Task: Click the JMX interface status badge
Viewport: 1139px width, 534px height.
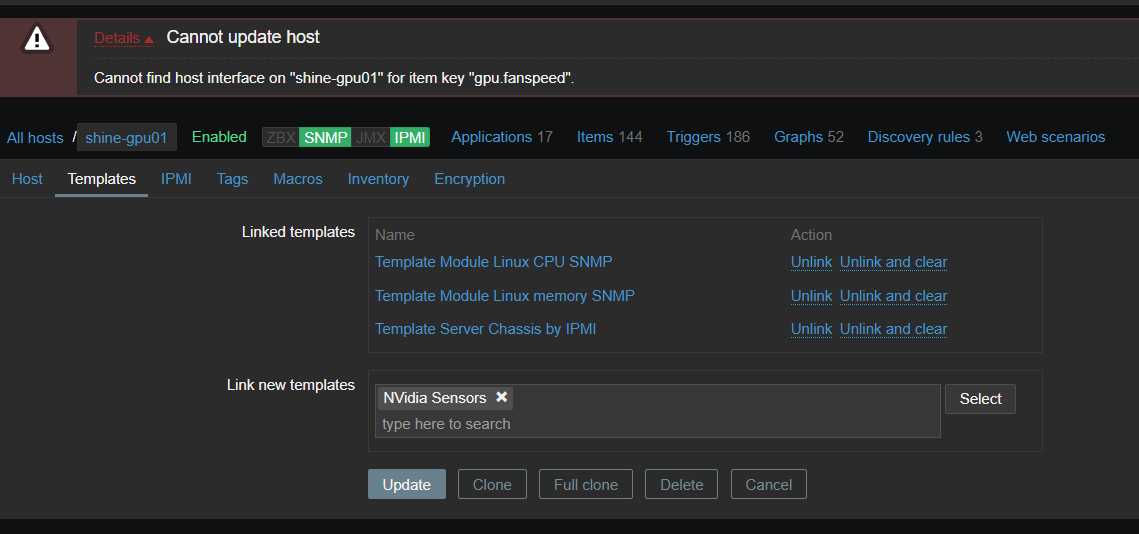Action: click(x=371, y=137)
